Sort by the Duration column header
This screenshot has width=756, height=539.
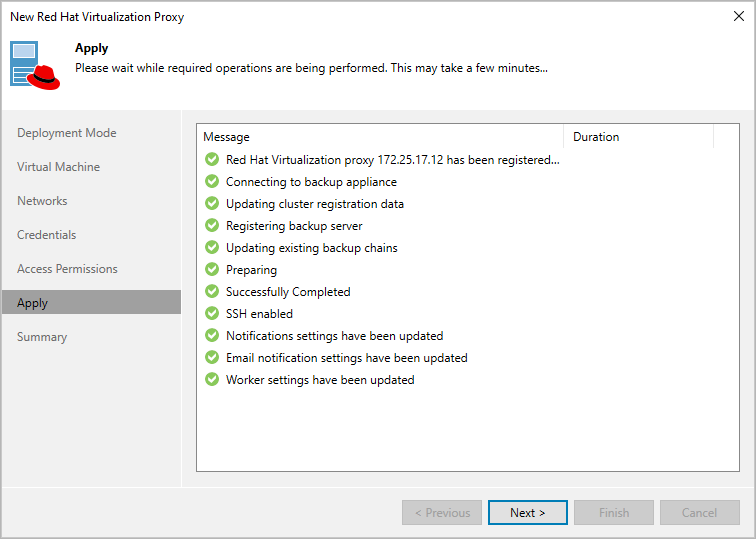click(x=638, y=137)
